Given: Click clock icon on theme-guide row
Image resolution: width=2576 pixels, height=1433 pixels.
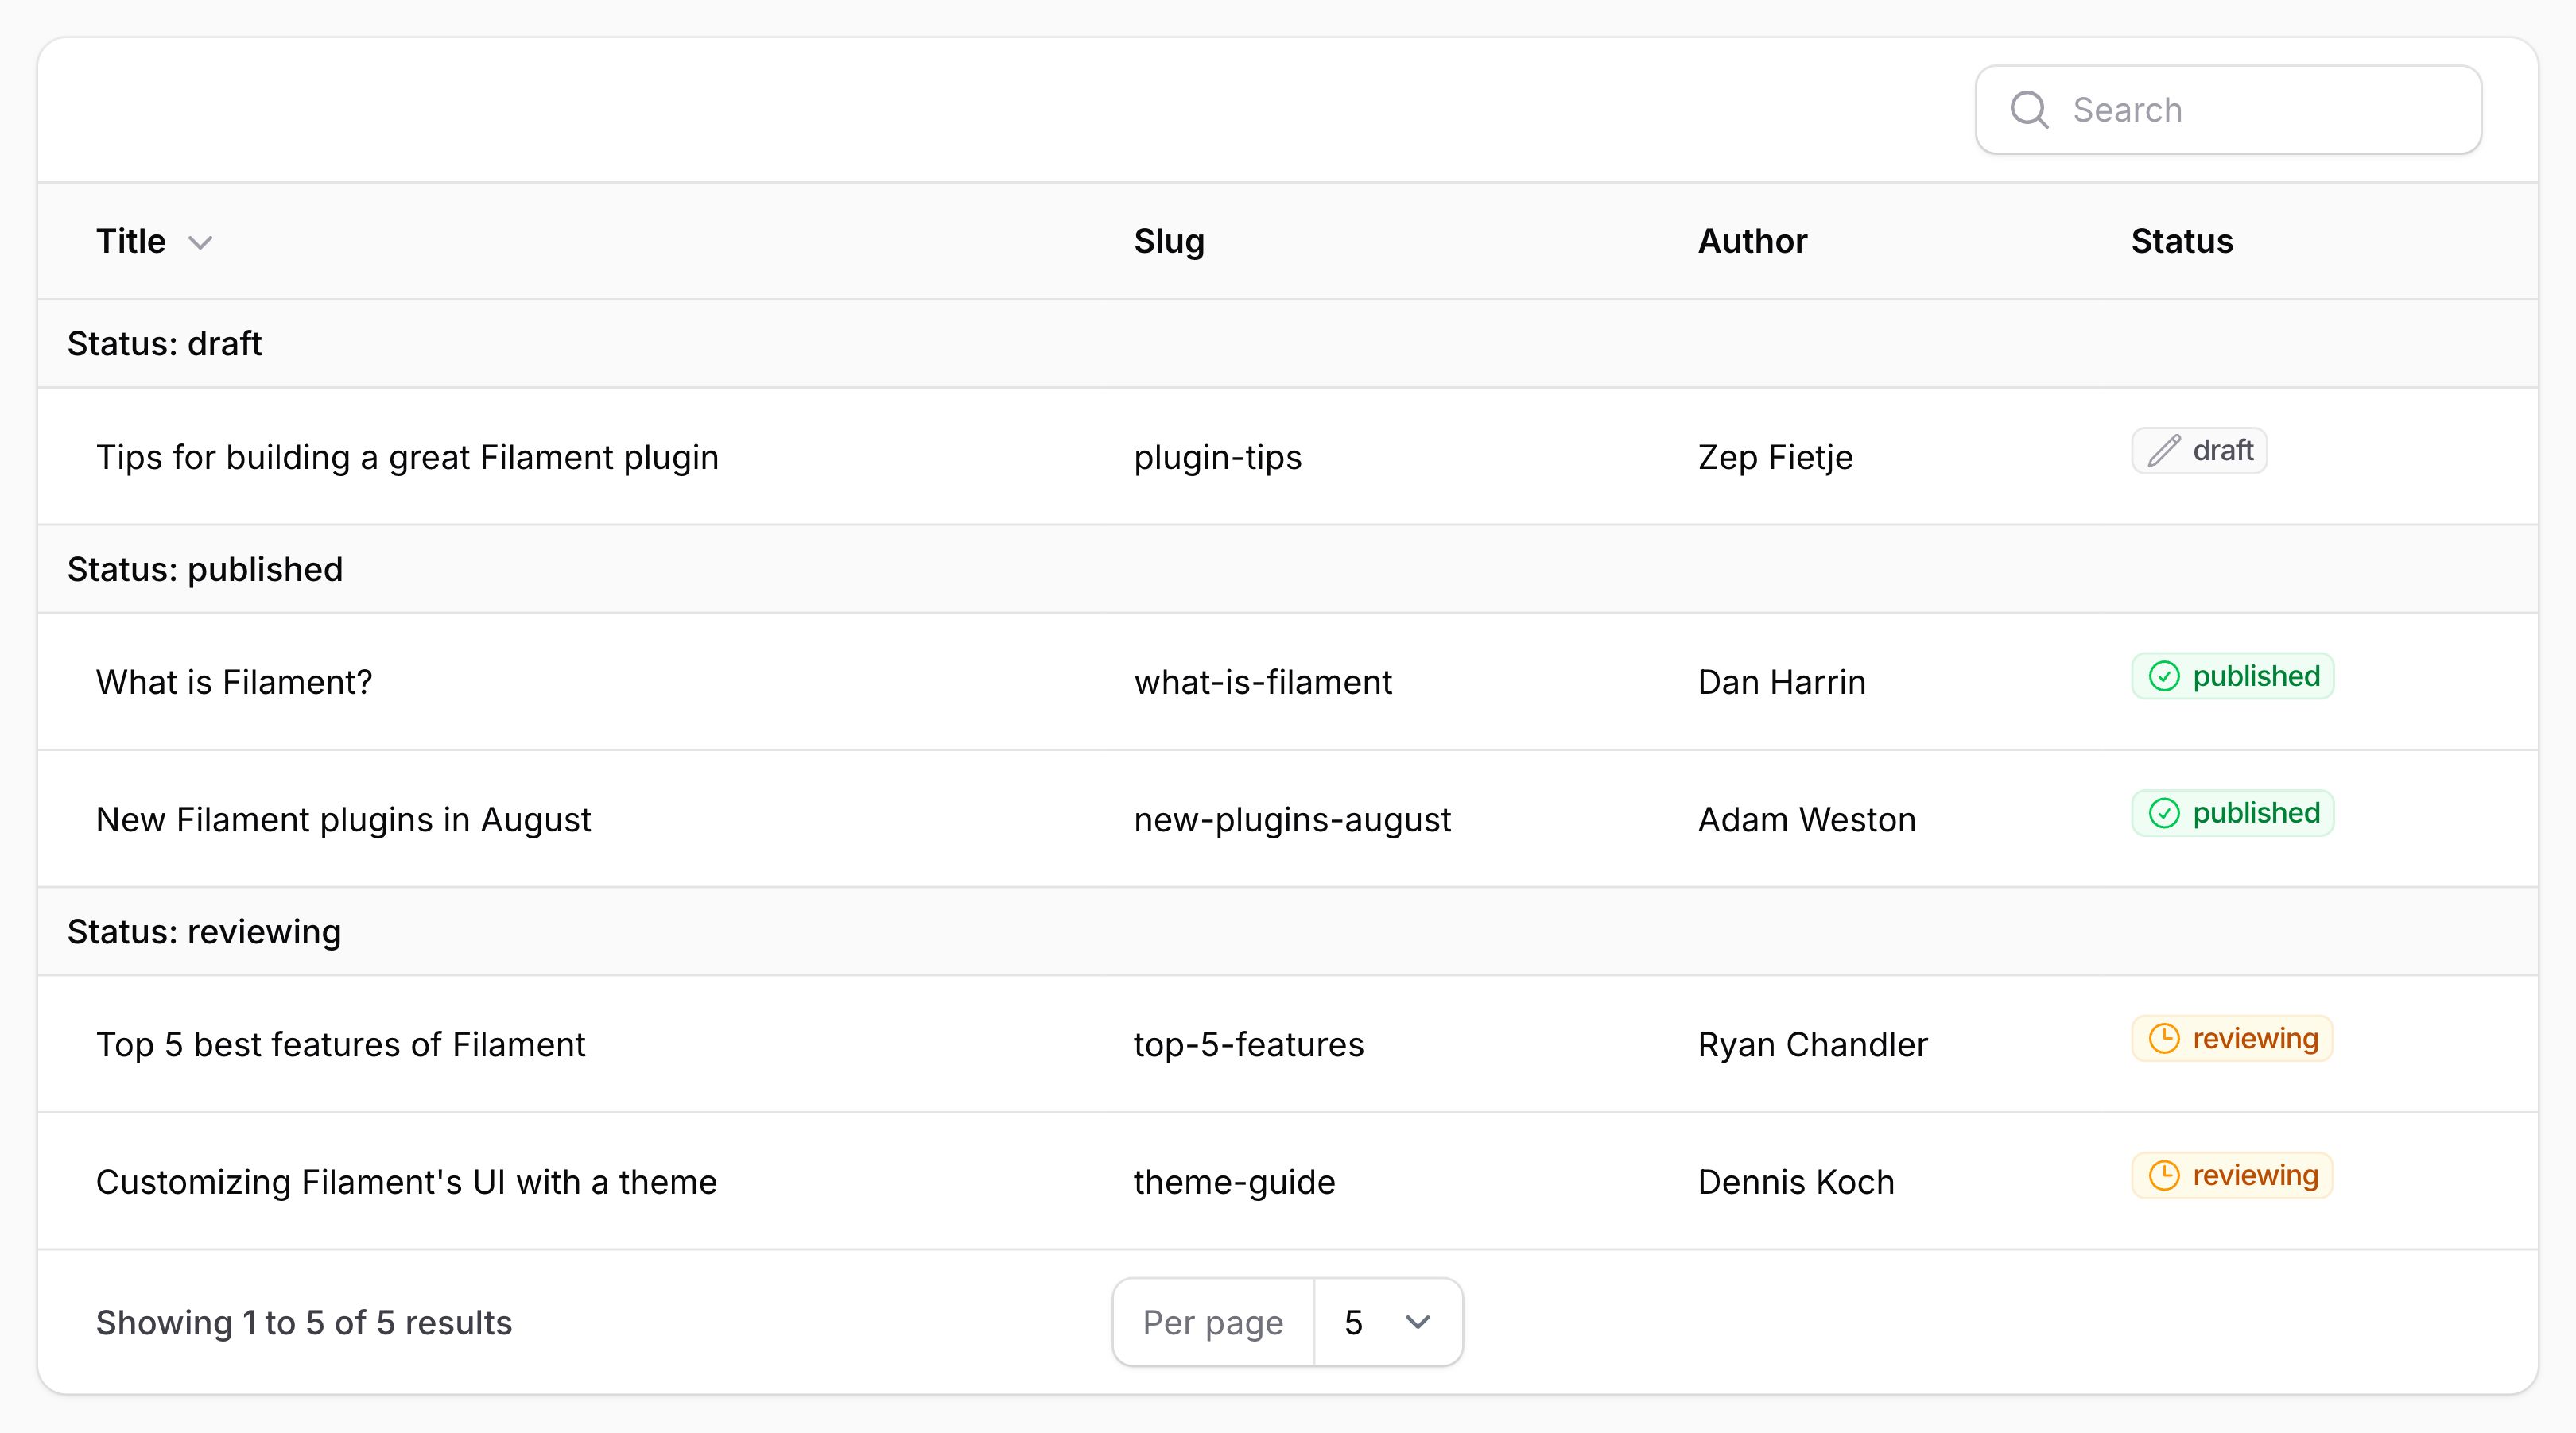Looking at the screenshot, I should coord(2163,1176).
